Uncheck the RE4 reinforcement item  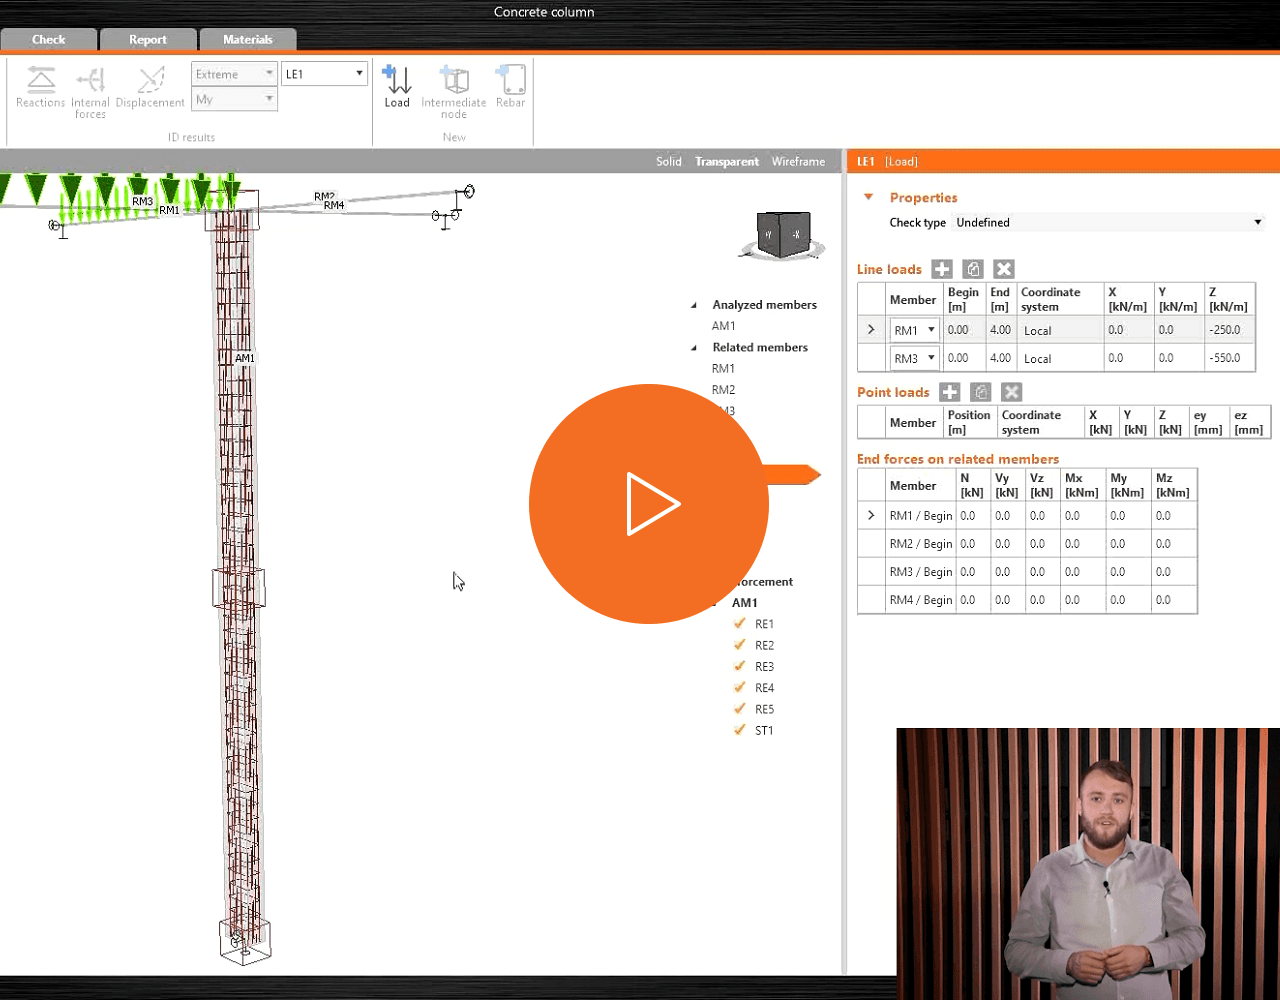(x=740, y=687)
